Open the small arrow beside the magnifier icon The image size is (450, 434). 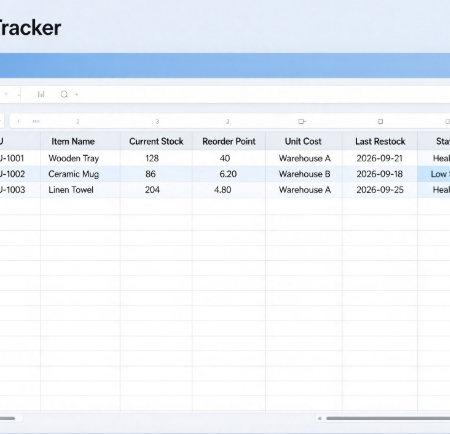(x=77, y=95)
